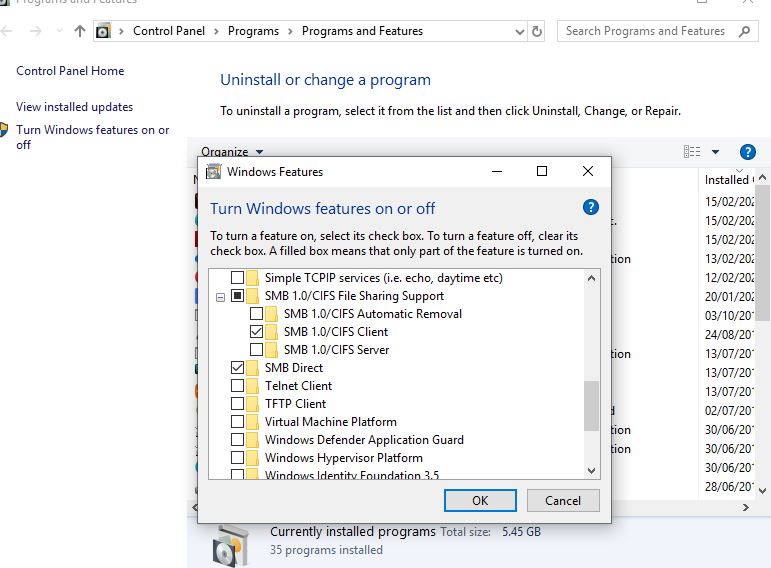771x568 pixels.
Task: Click the folder icon beside TFTP Client
Action: coord(252,404)
